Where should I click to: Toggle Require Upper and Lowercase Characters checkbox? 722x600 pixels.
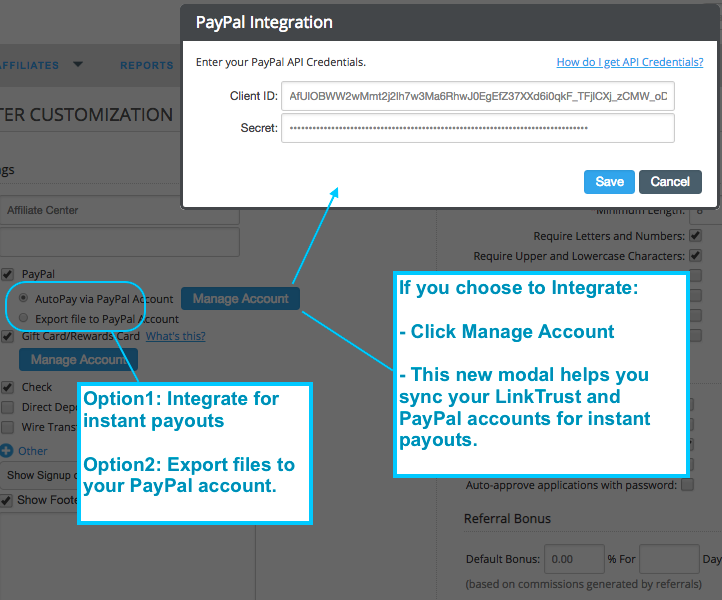[695, 256]
